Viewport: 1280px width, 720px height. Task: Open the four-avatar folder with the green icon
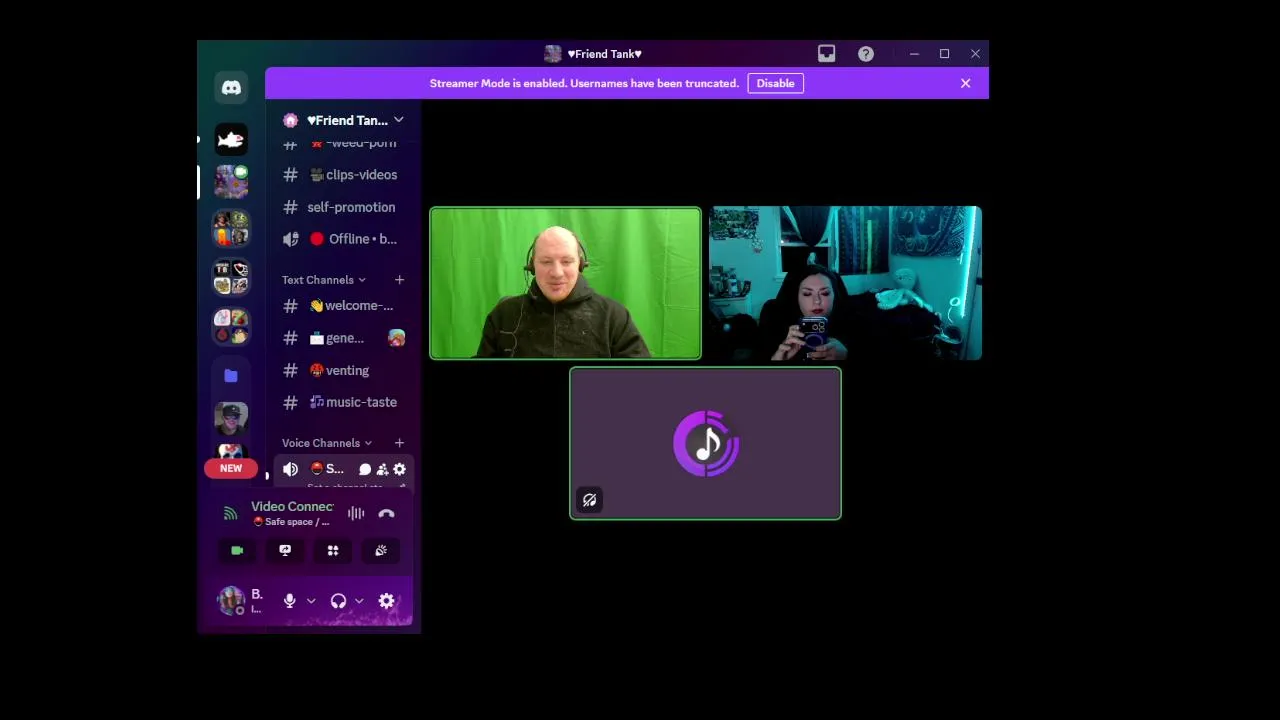click(231, 229)
